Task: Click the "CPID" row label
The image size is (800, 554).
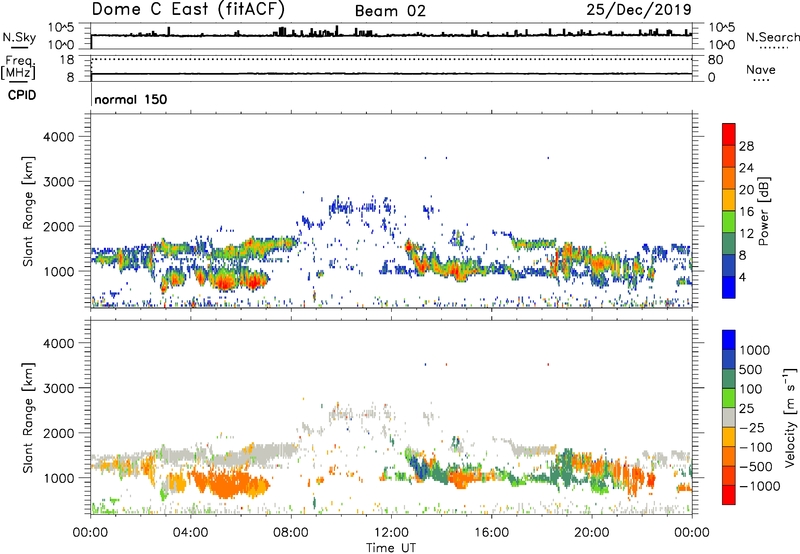Action: [x=22, y=95]
